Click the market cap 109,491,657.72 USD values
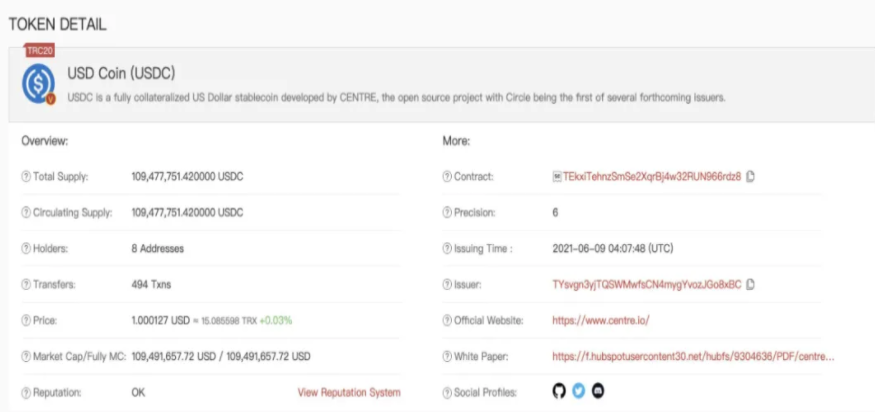The width and height of the screenshot is (875, 412). (221, 356)
